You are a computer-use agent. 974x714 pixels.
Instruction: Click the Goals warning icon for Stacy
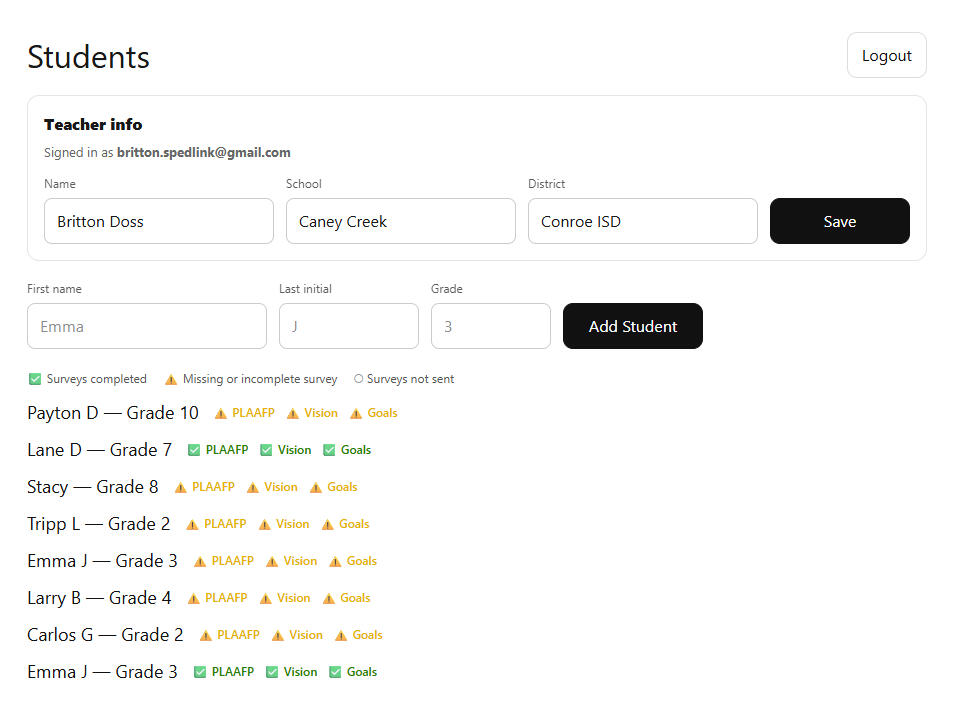tap(316, 487)
